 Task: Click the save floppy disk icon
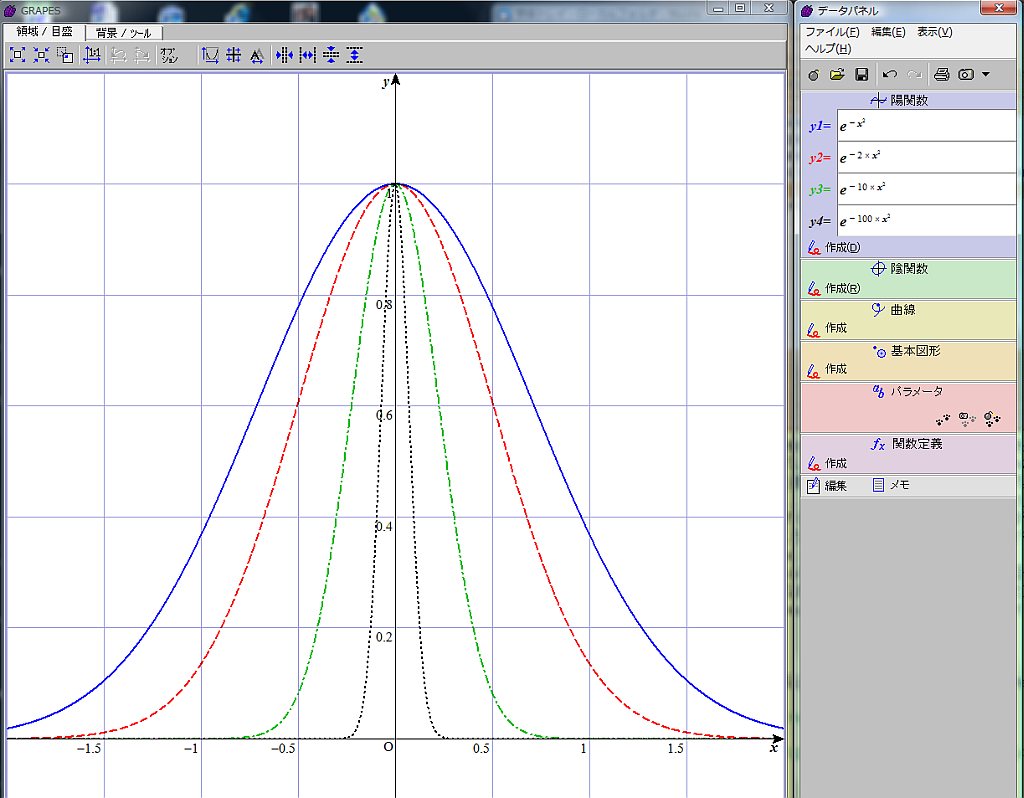tap(861, 75)
